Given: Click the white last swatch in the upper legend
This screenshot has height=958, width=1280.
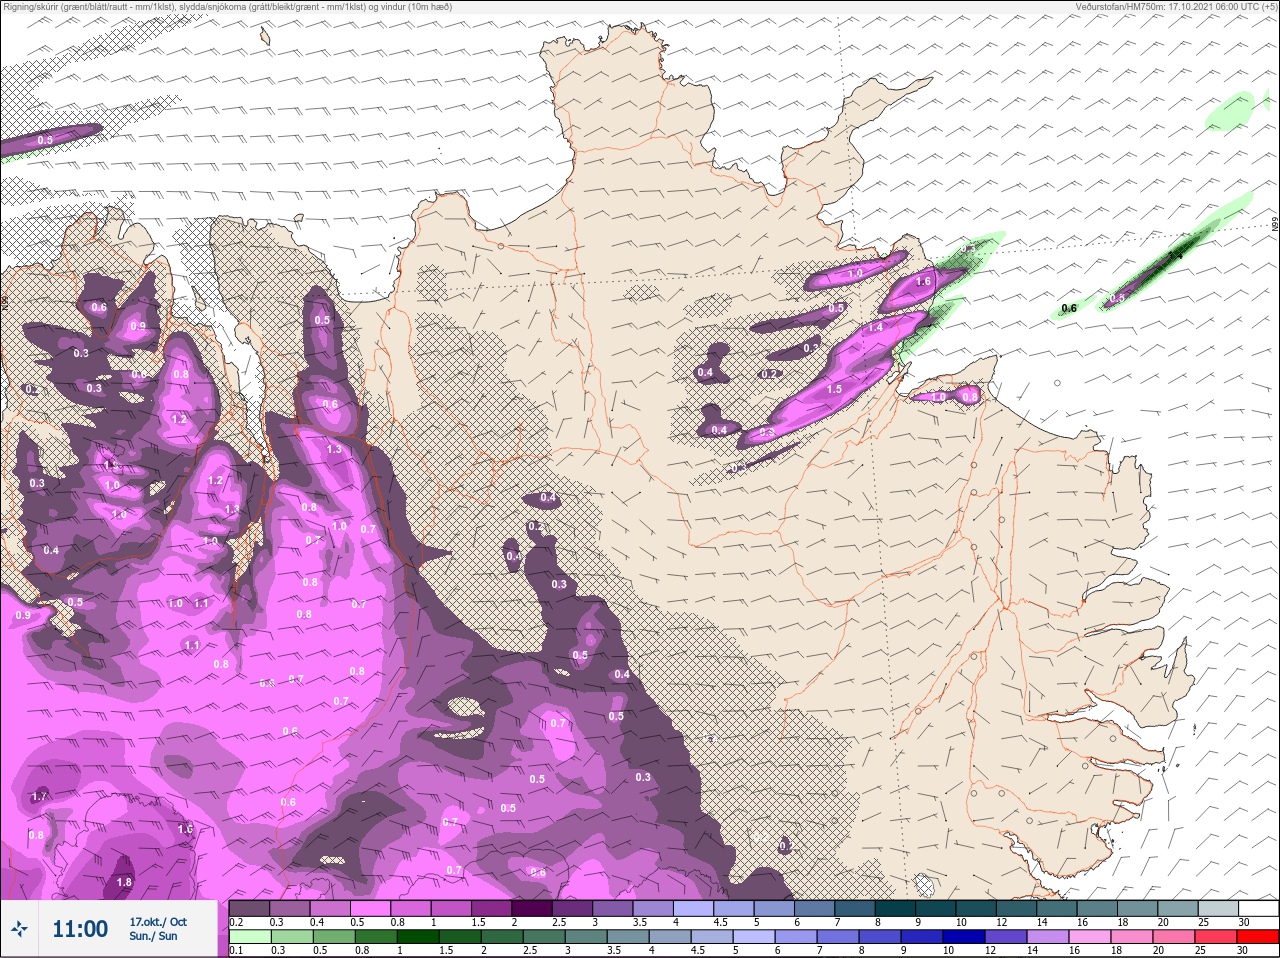Looking at the screenshot, I should tap(1257, 909).
